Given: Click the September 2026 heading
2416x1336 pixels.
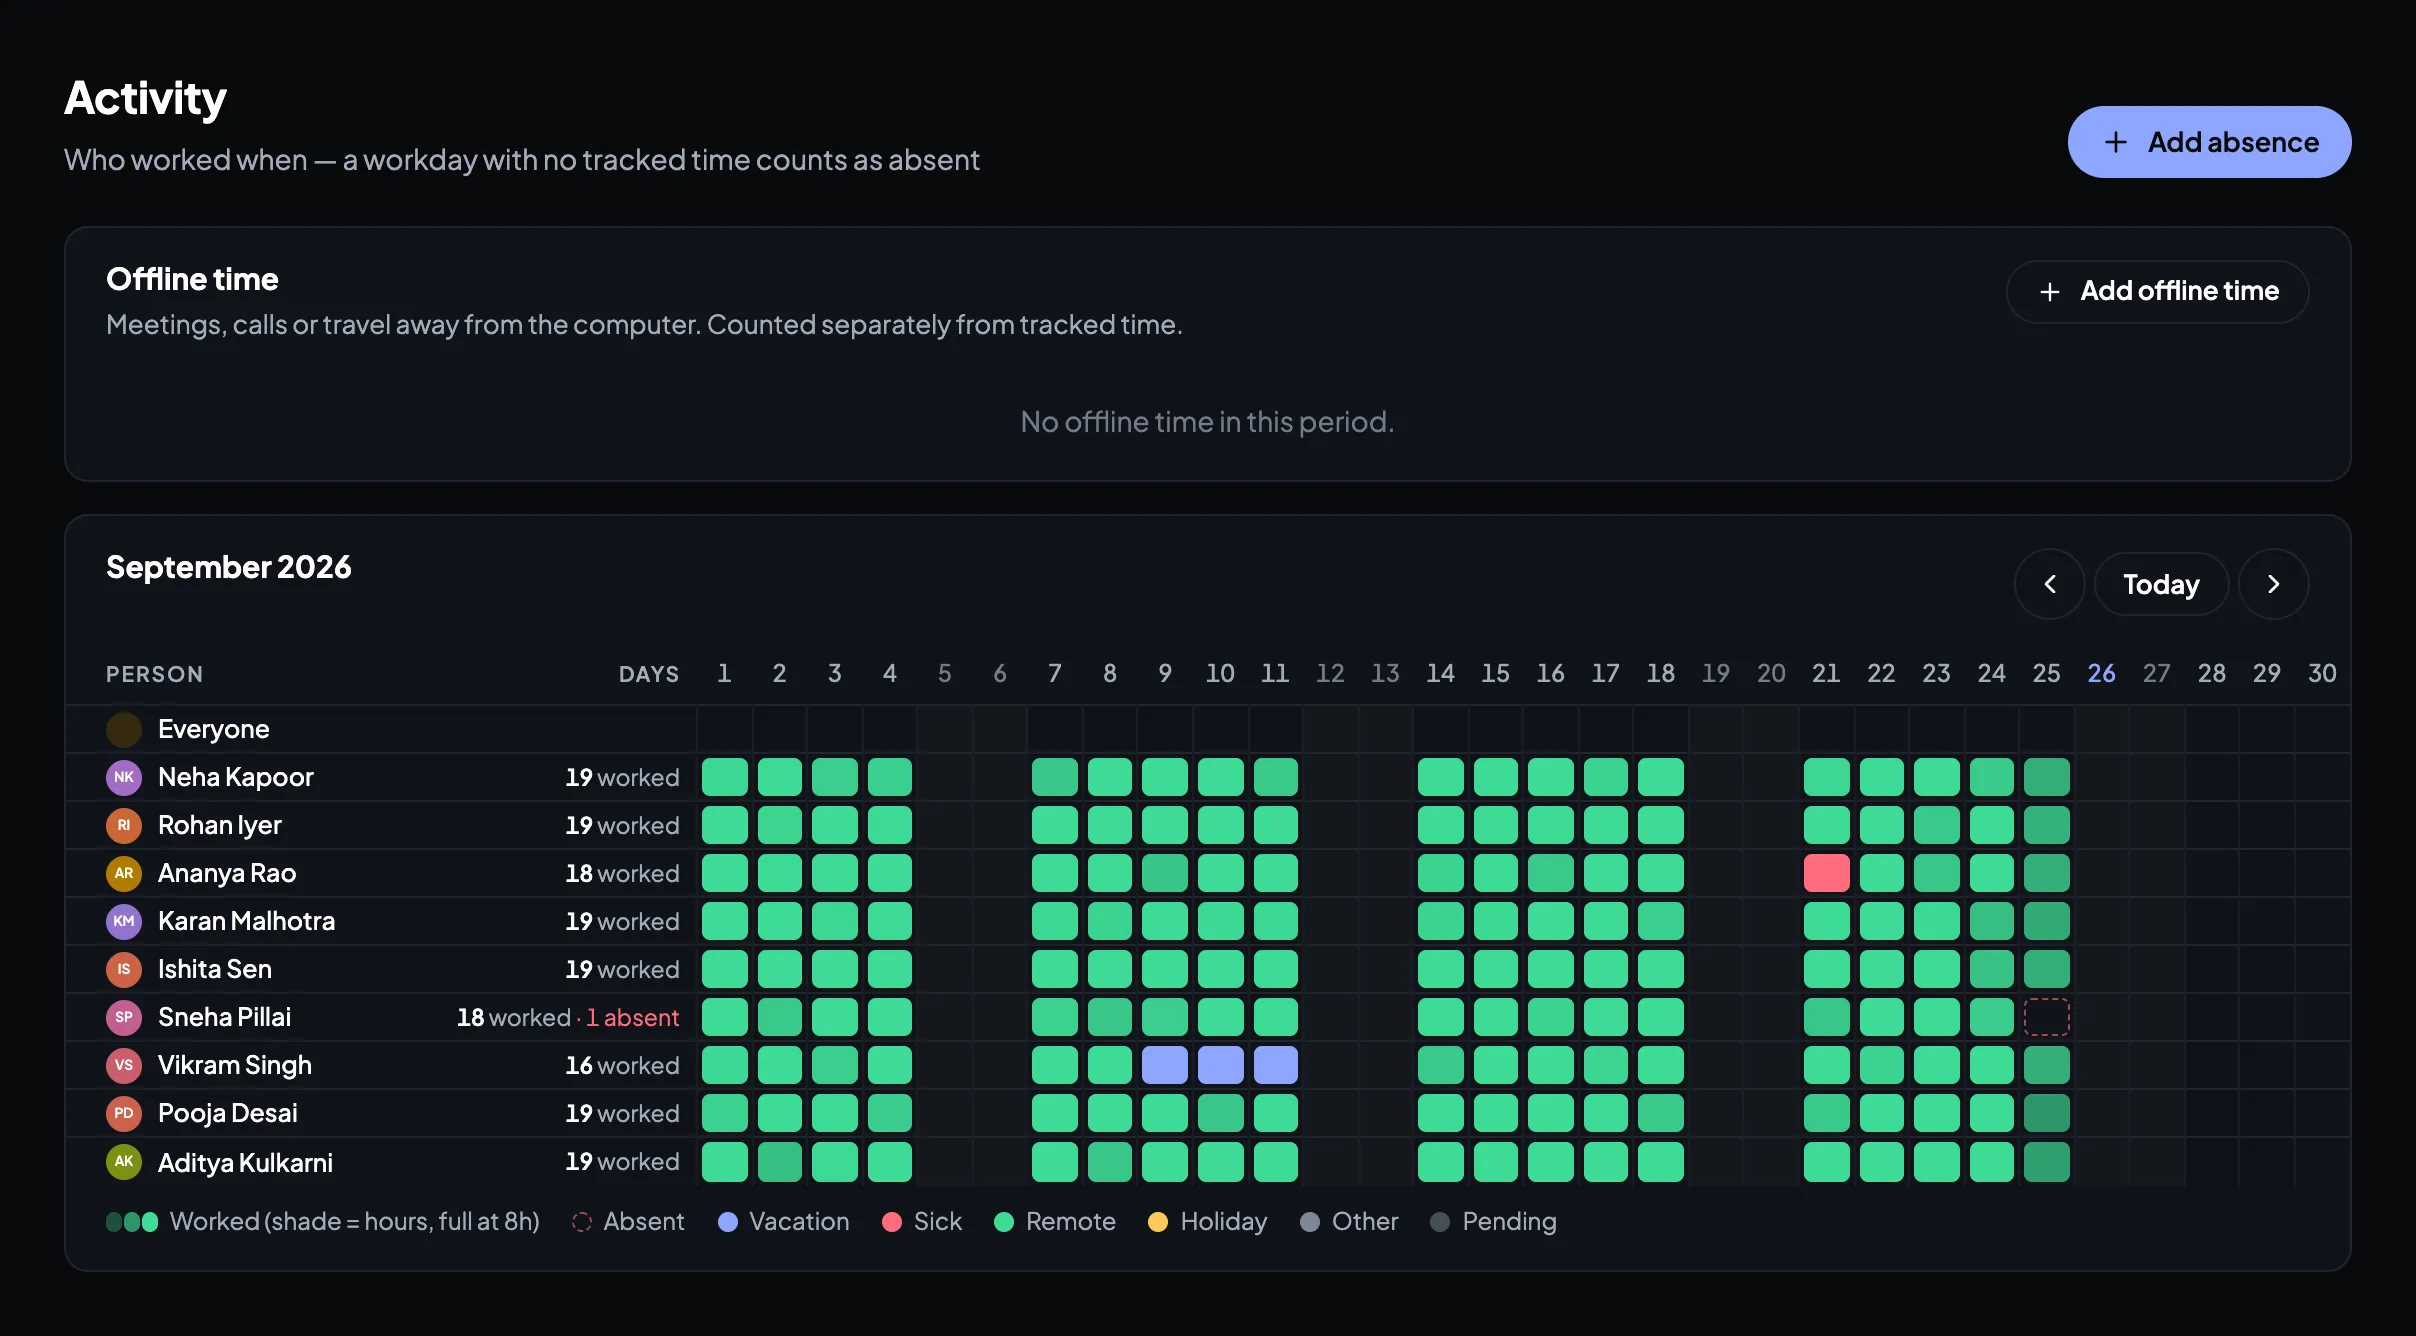Looking at the screenshot, I should (x=229, y=567).
